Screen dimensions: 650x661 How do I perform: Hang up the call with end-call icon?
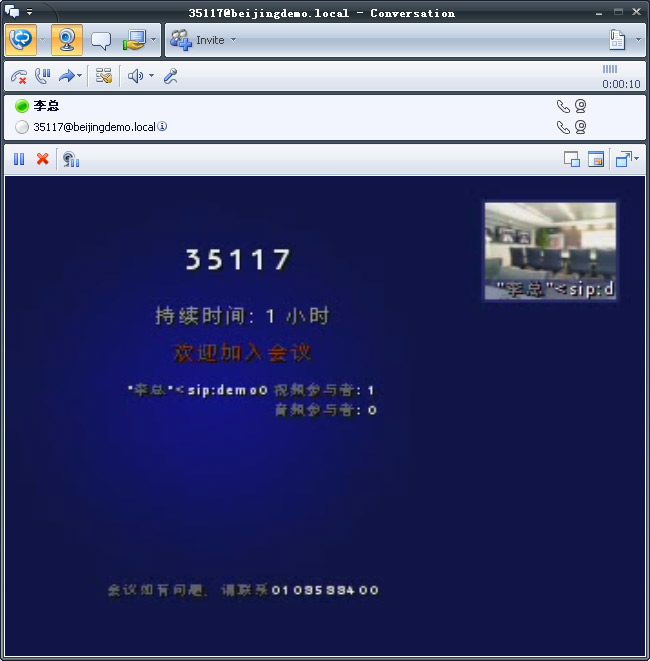tap(19, 76)
